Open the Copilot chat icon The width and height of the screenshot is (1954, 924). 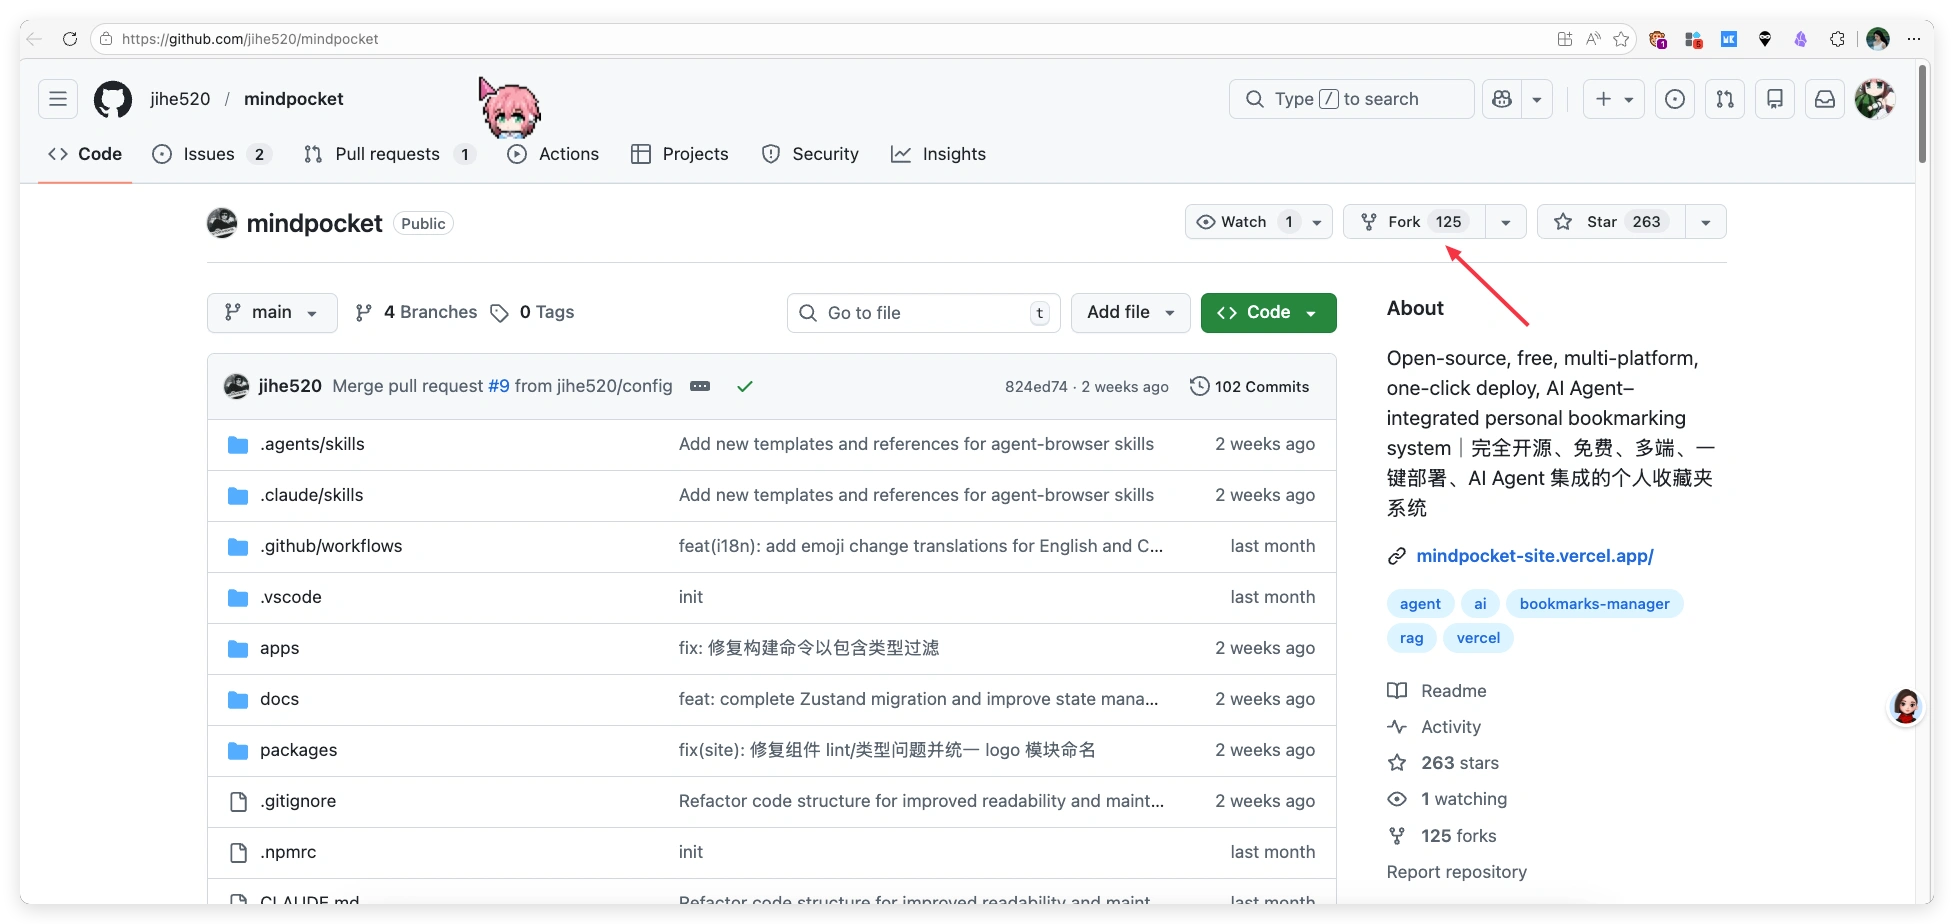coord(1501,99)
